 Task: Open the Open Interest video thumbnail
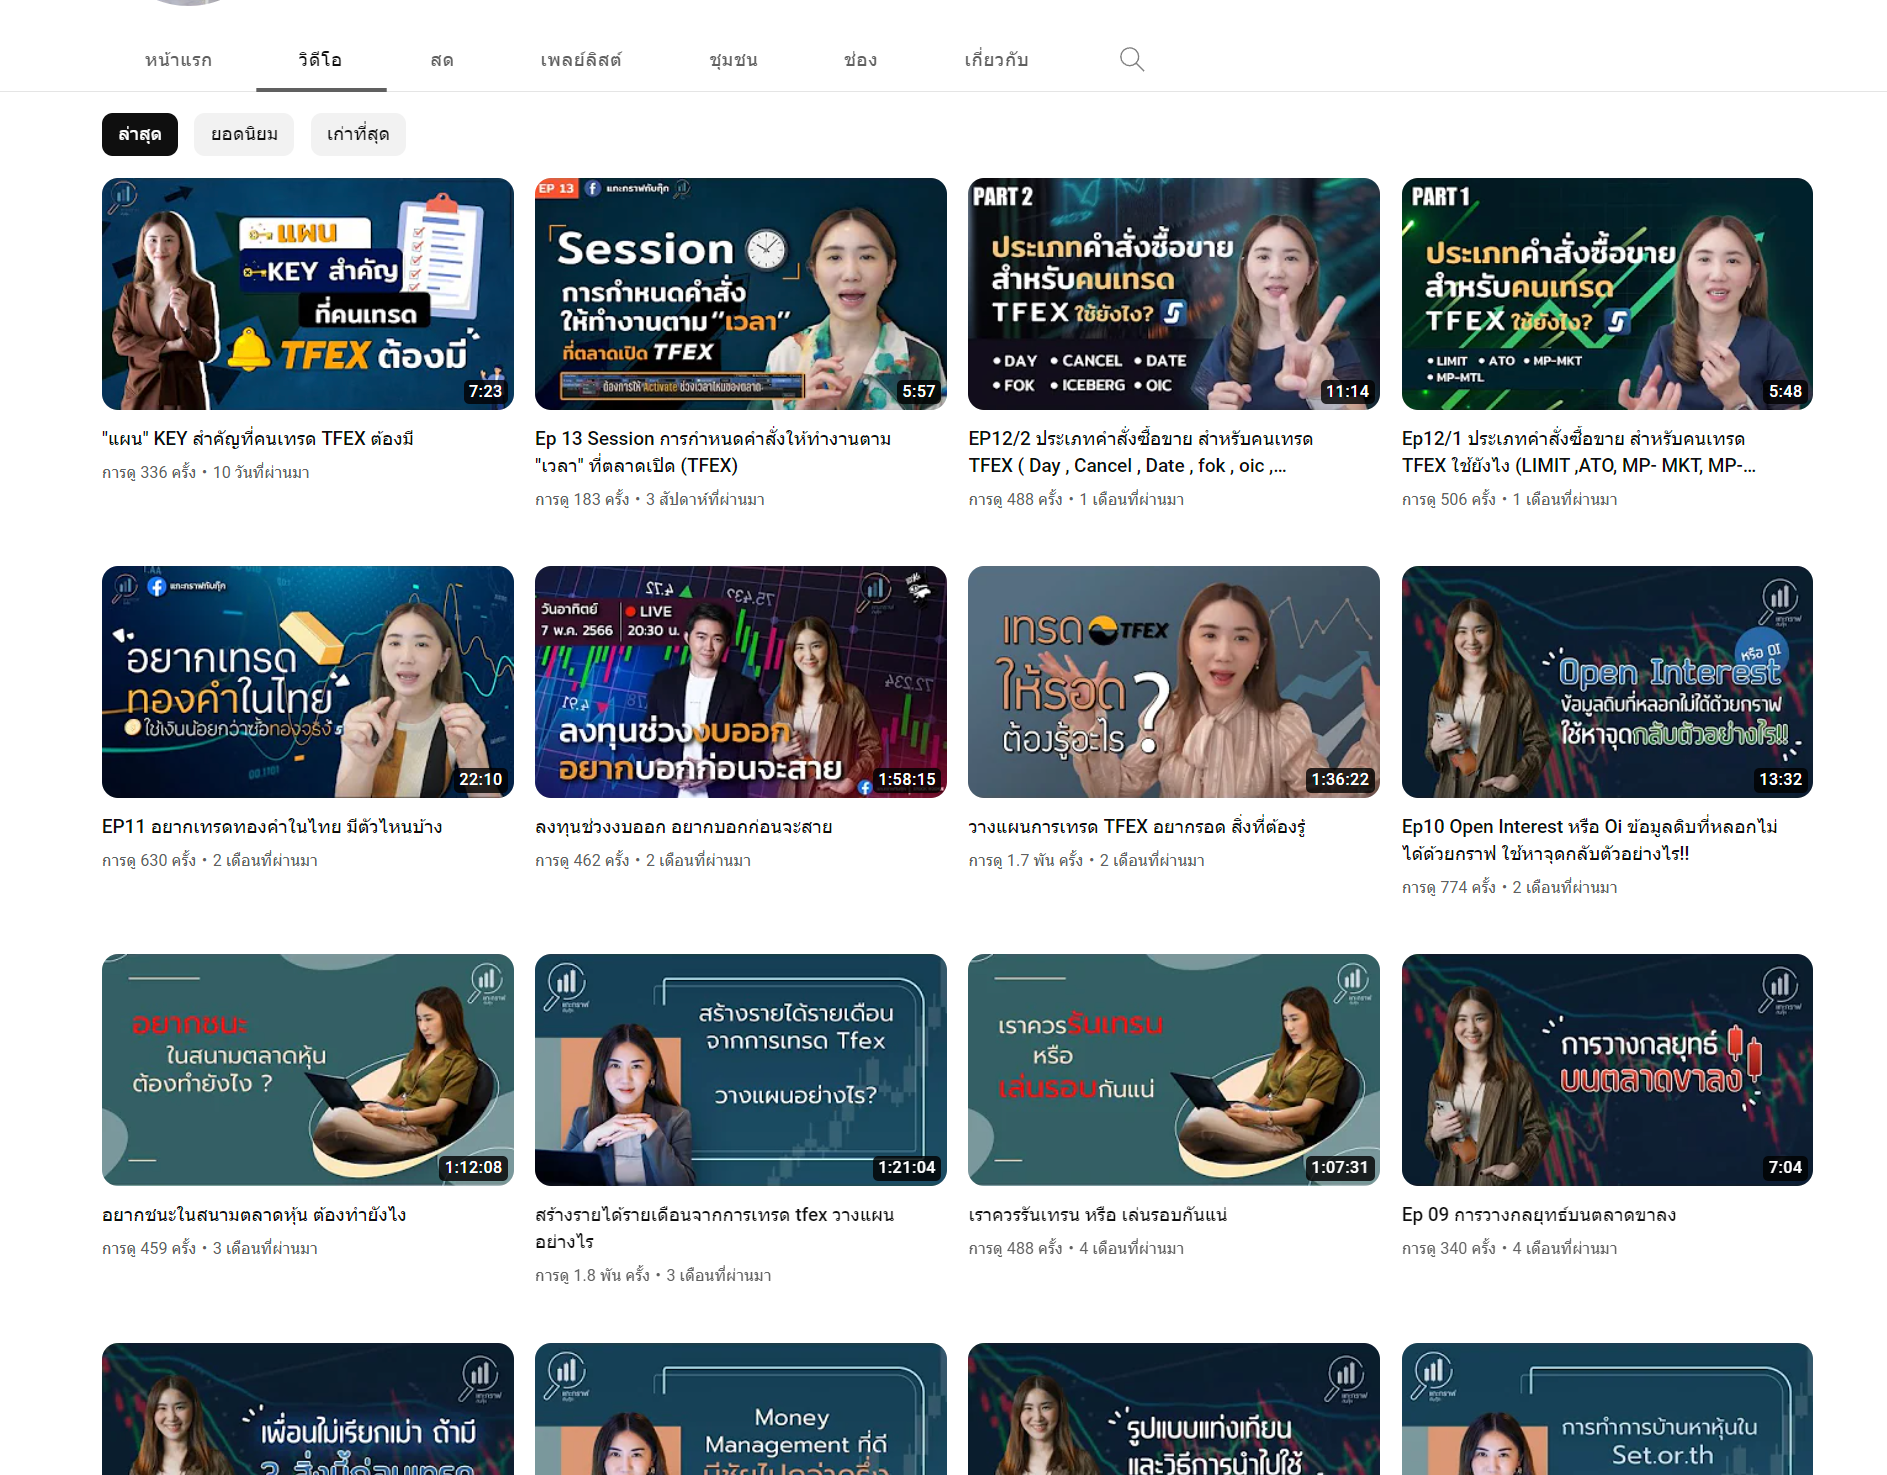(1607, 682)
